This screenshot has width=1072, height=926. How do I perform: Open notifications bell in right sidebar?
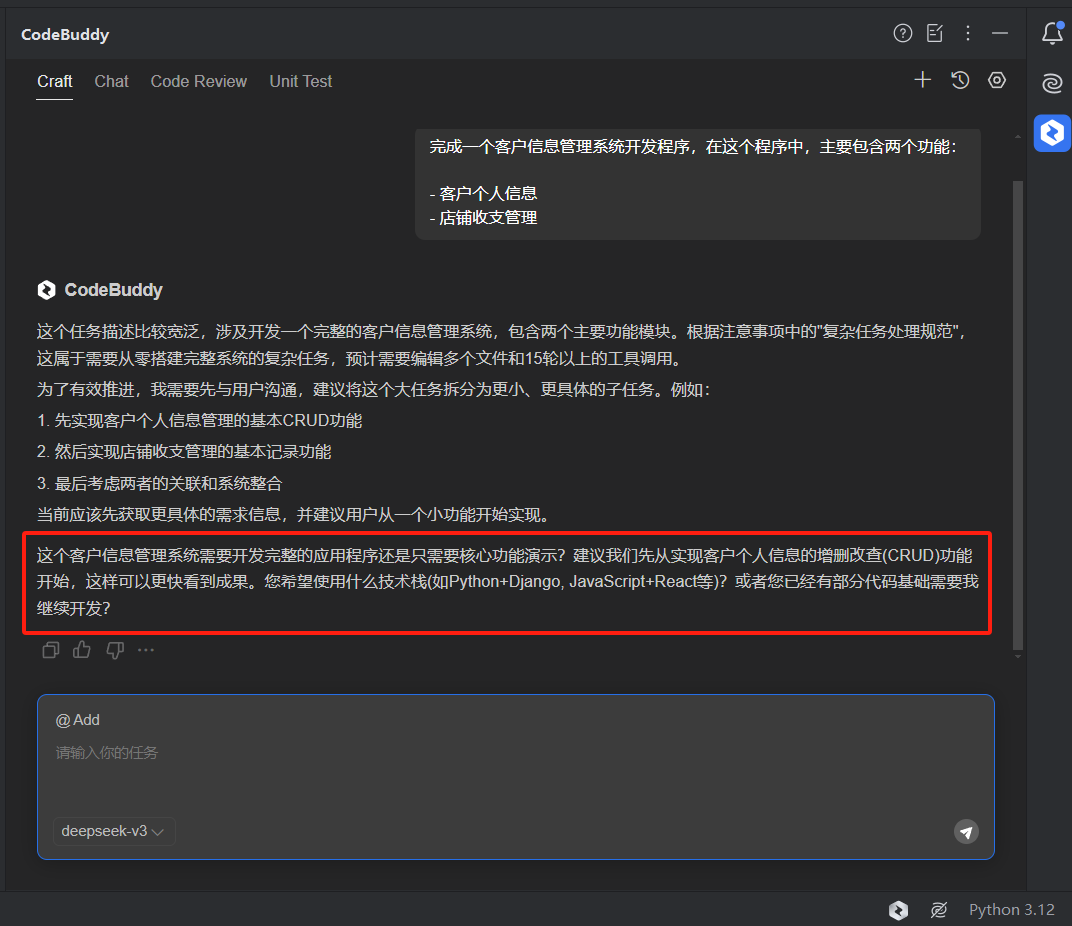(1052, 33)
